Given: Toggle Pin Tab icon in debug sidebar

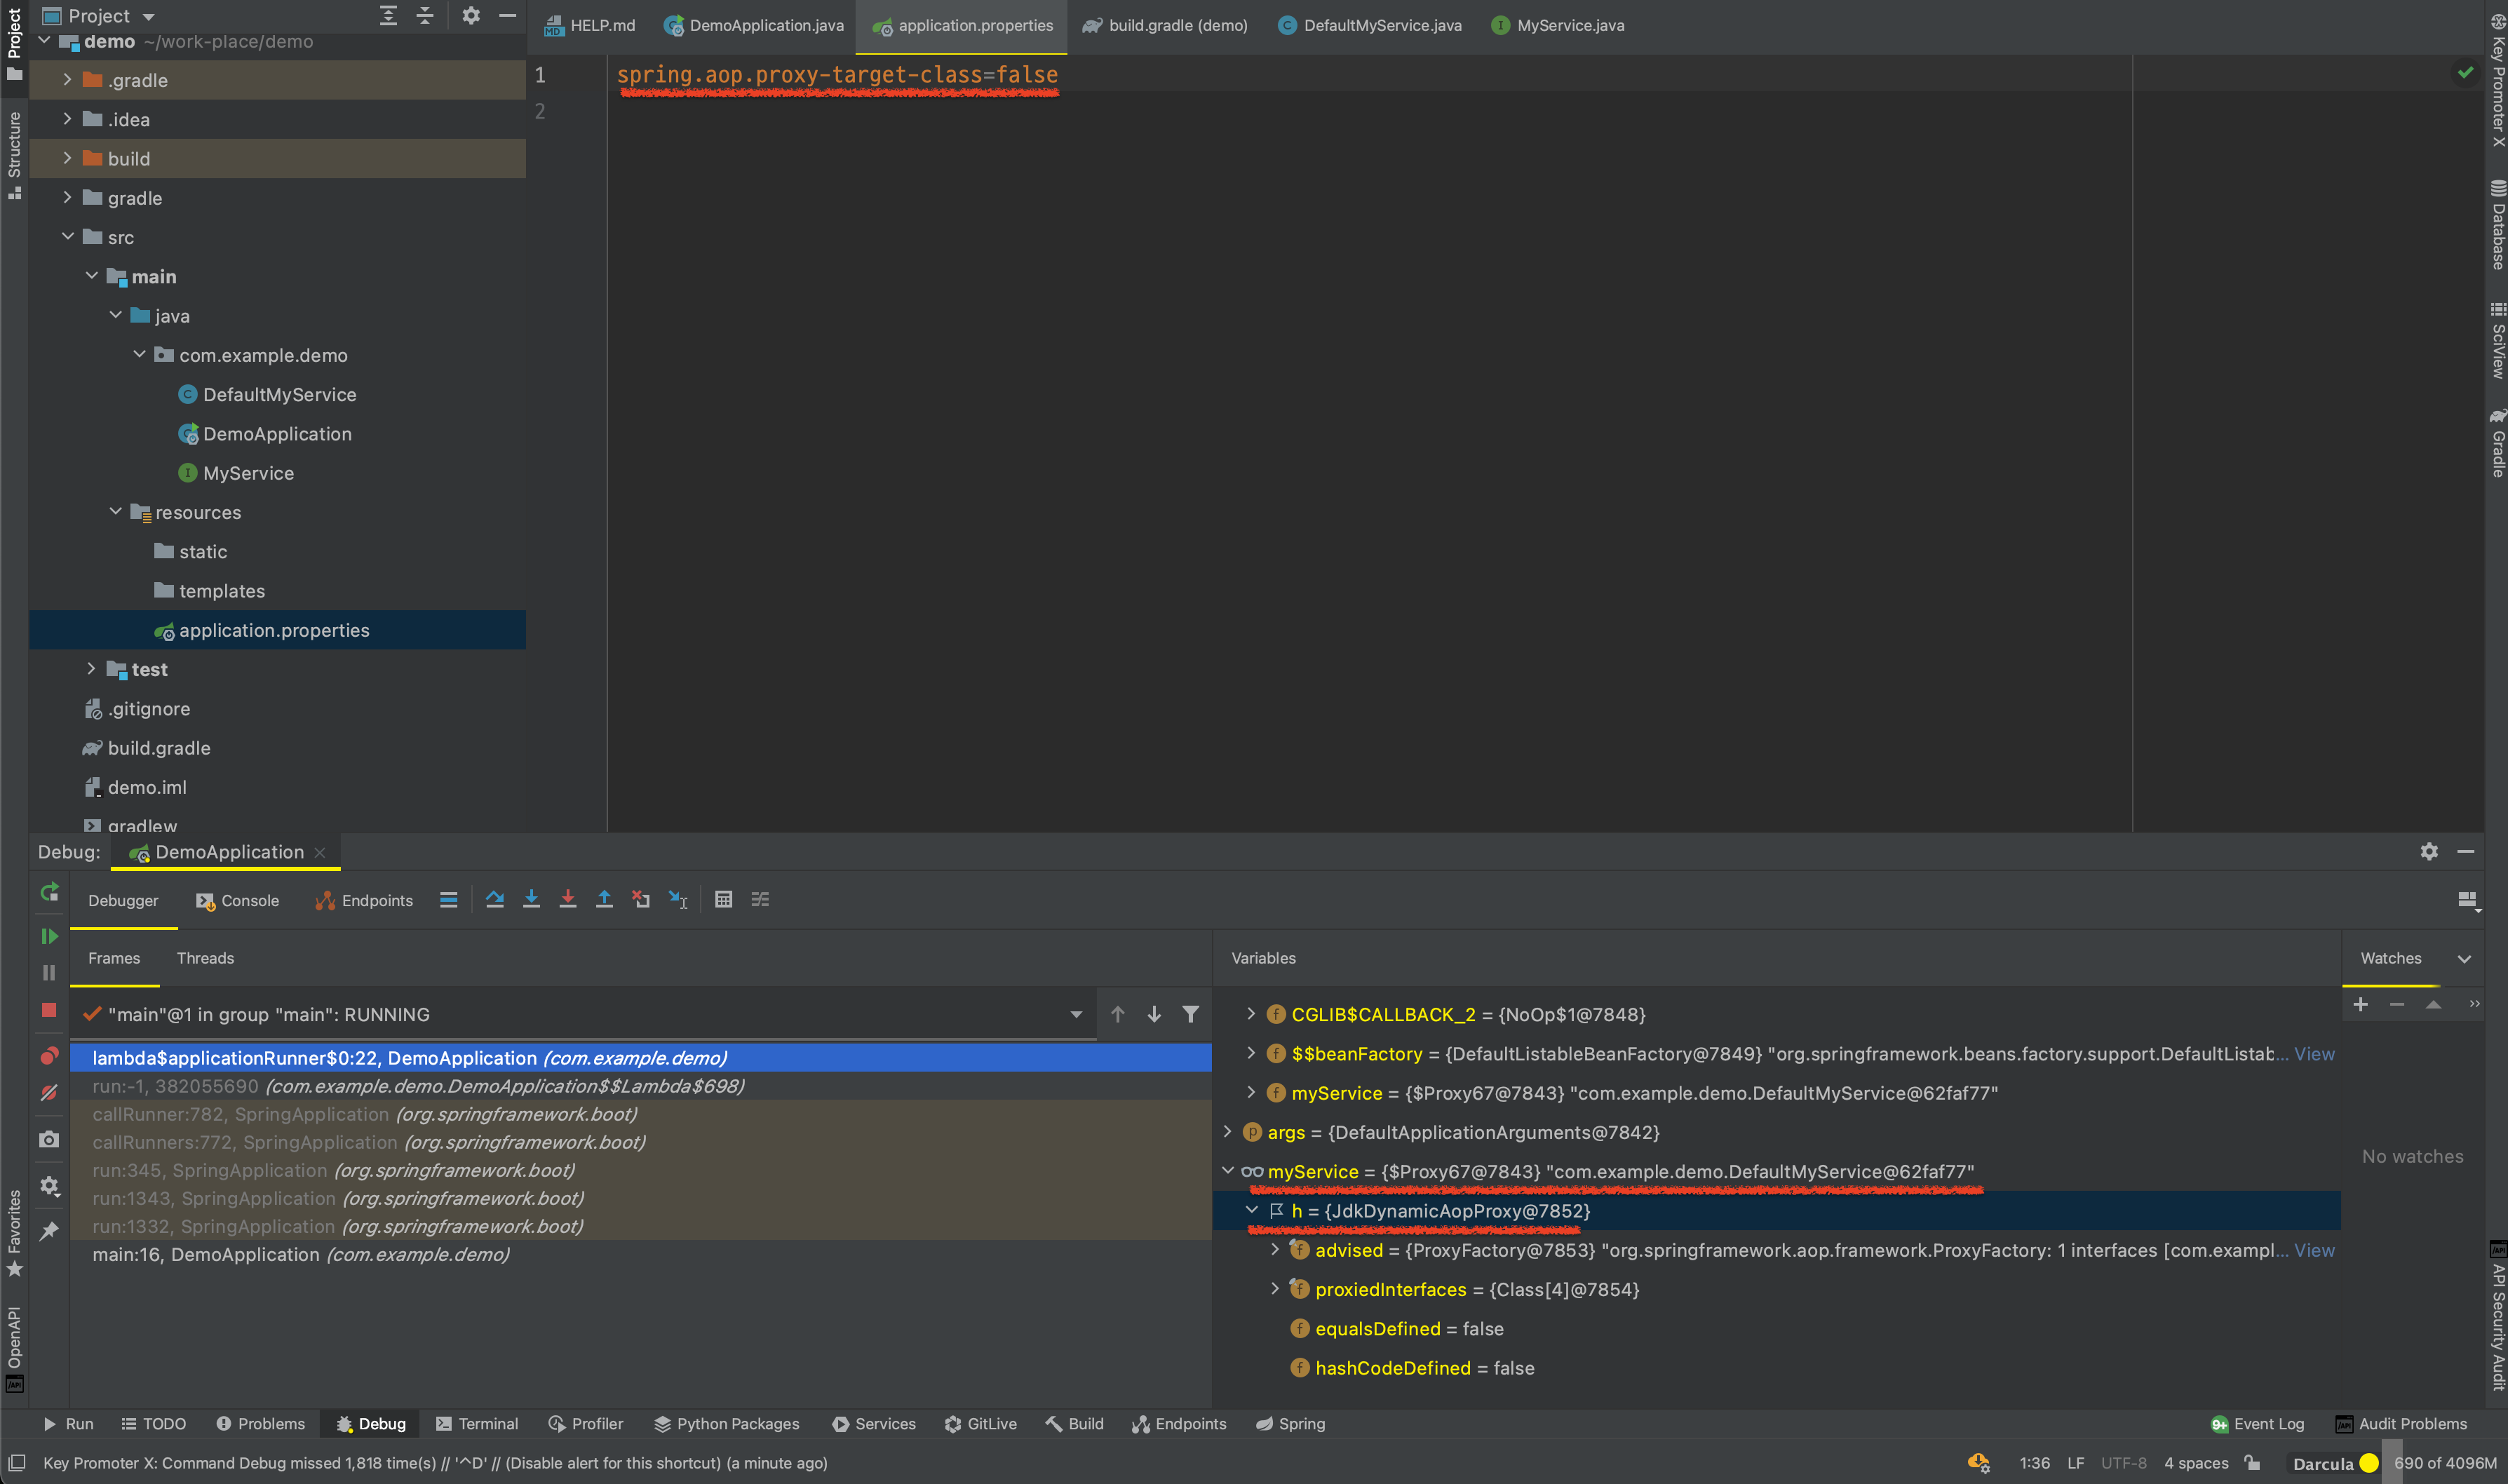Looking at the screenshot, I should pos(48,1231).
